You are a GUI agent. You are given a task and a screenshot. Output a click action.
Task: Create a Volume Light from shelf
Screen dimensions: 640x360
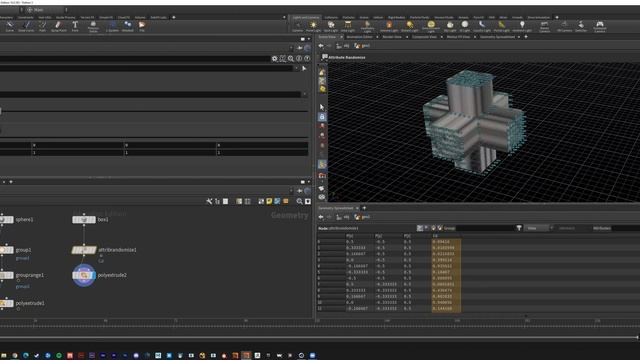click(389, 27)
